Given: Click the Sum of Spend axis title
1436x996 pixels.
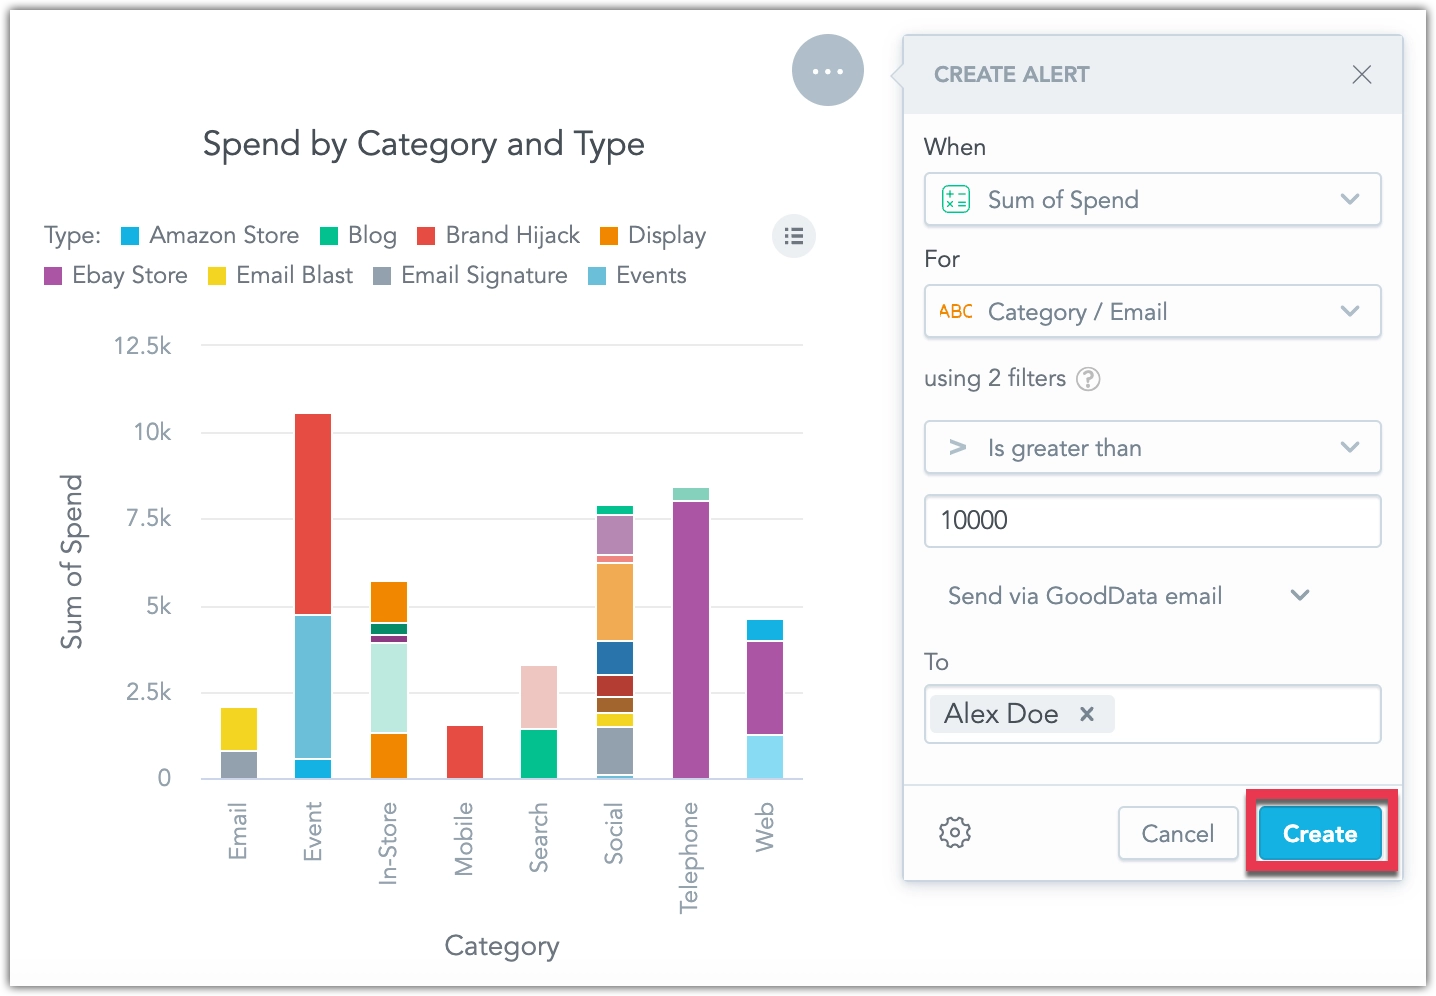Looking at the screenshot, I should coord(71,562).
